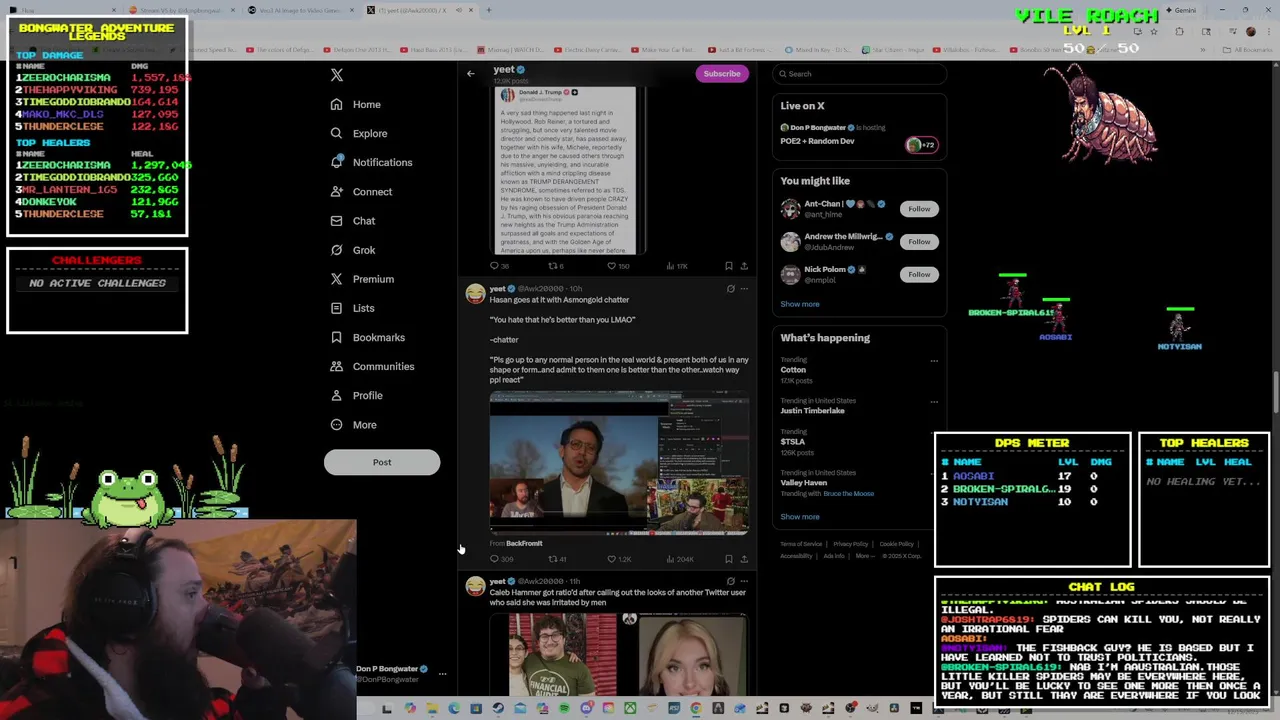Open the Grok icon on the Hasan post

click(731, 289)
